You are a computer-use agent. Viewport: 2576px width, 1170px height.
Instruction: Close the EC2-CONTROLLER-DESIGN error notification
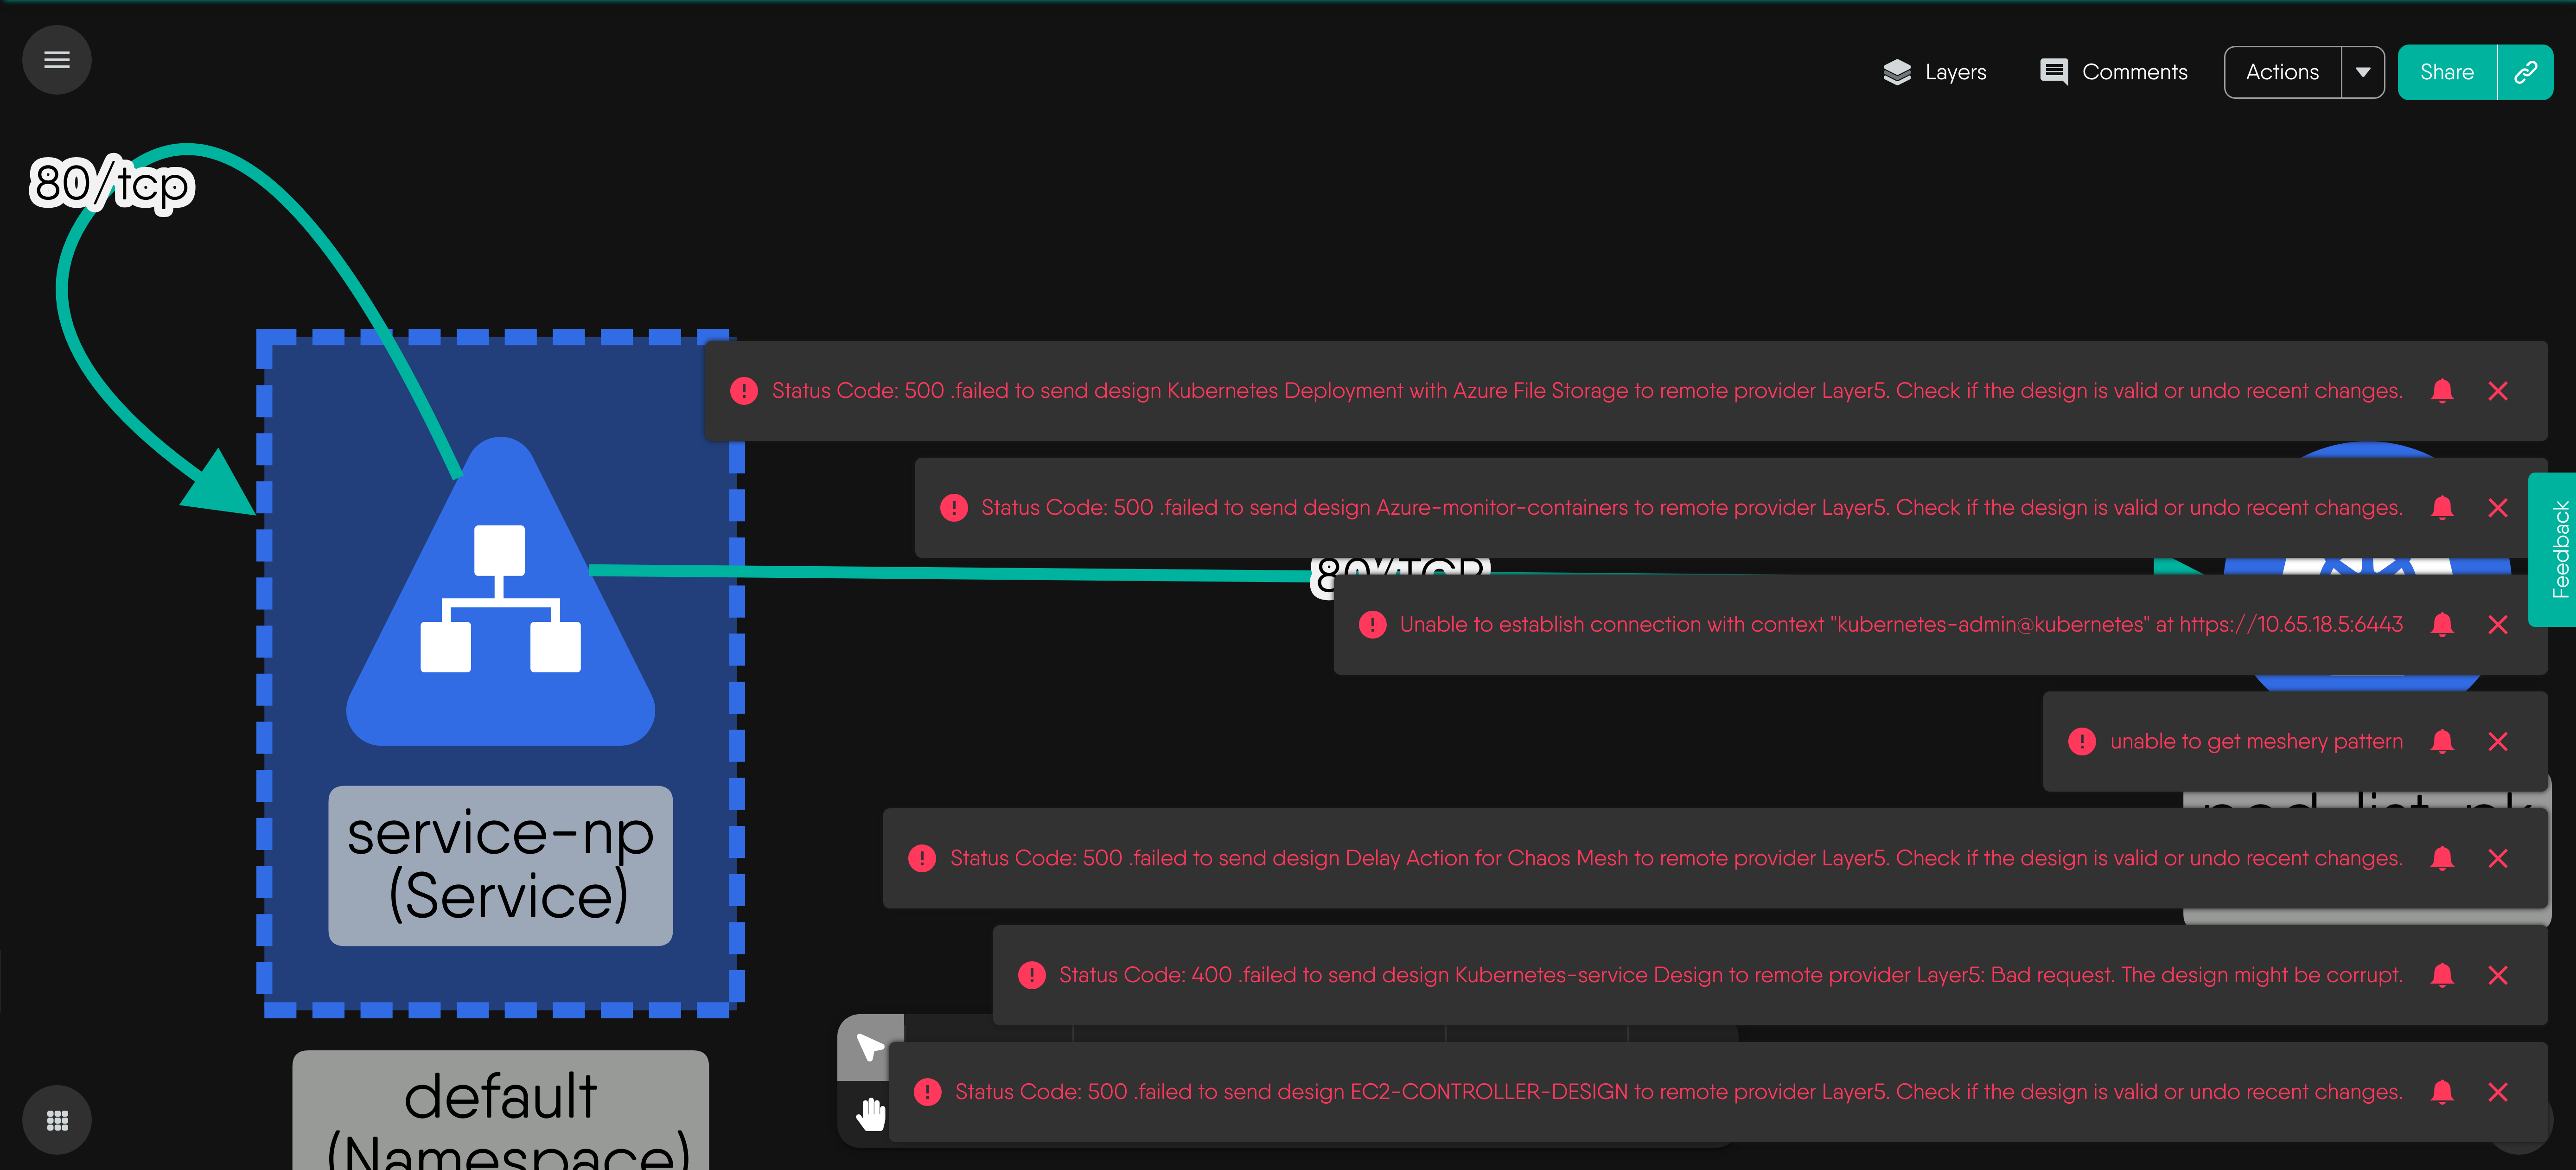[2497, 1092]
